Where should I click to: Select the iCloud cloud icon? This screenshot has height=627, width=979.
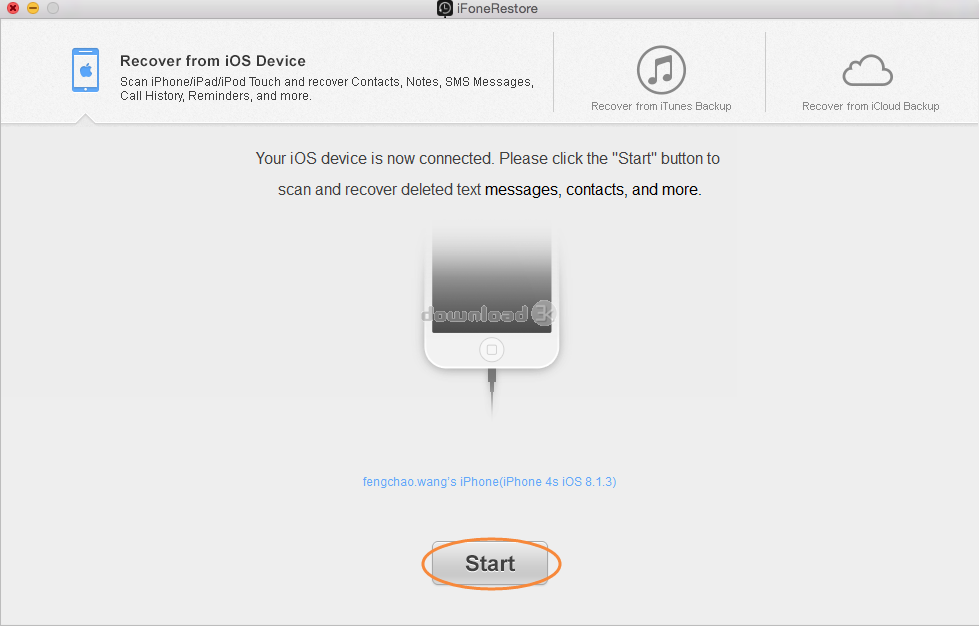tap(868, 71)
